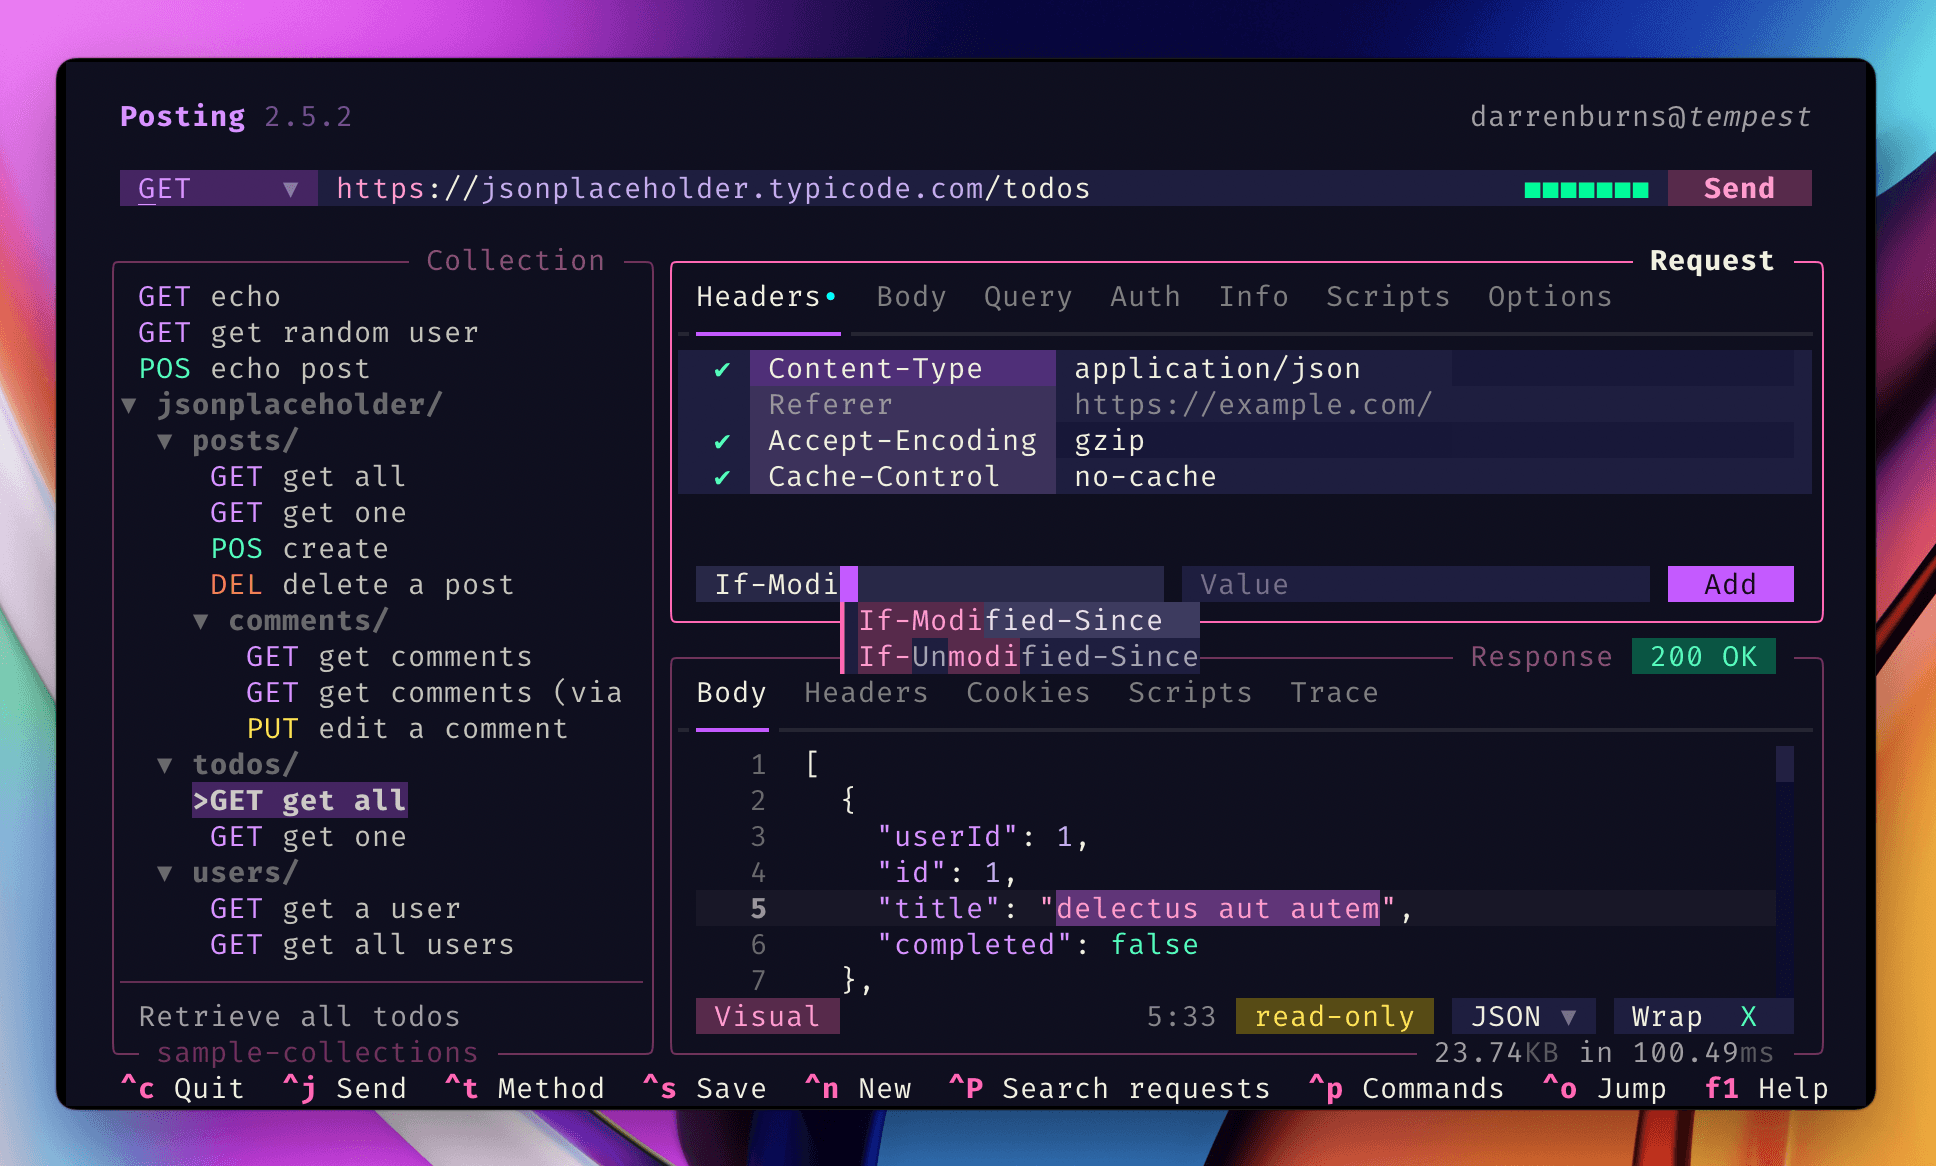Open the JSON response format dropdown
The height and width of the screenshot is (1166, 1936).
1522,1016
